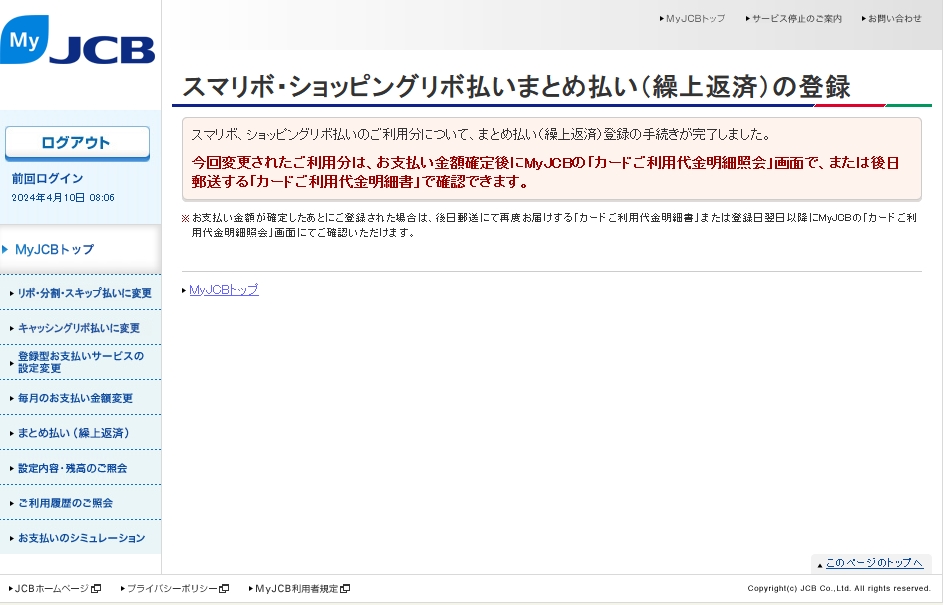
Task: Open お支払いのシミュレーション menu item
Action: pyautogui.click(x=81, y=538)
